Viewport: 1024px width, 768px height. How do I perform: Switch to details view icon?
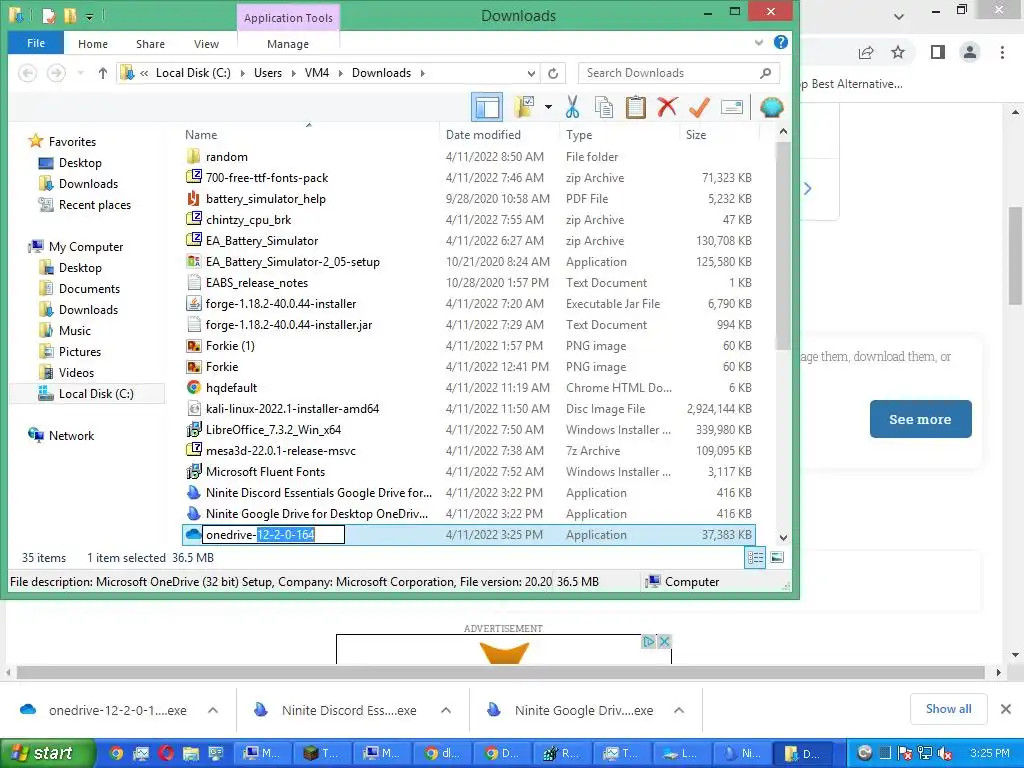[x=756, y=558]
